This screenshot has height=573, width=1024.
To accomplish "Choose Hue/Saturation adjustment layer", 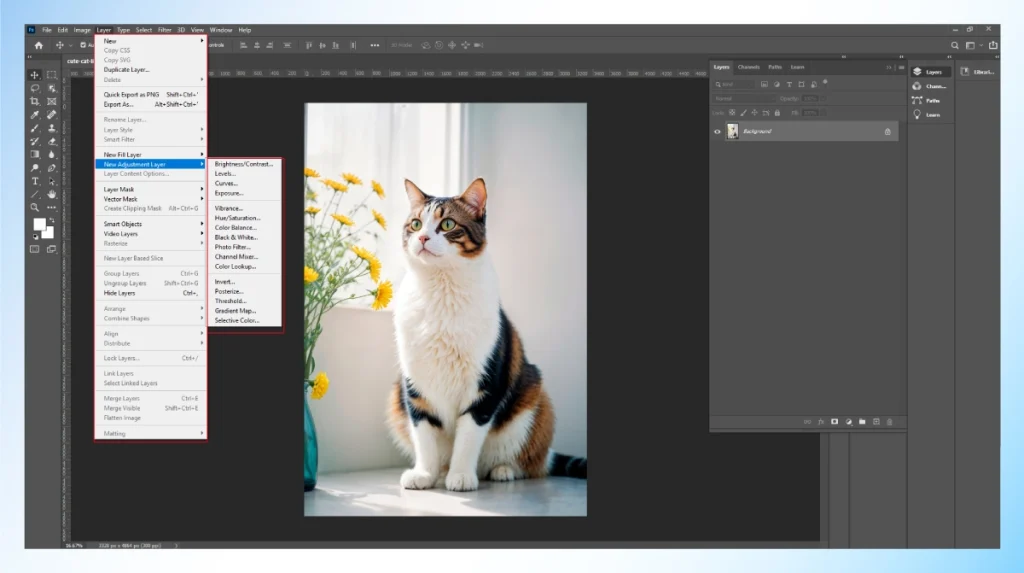I will [x=244, y=218].
